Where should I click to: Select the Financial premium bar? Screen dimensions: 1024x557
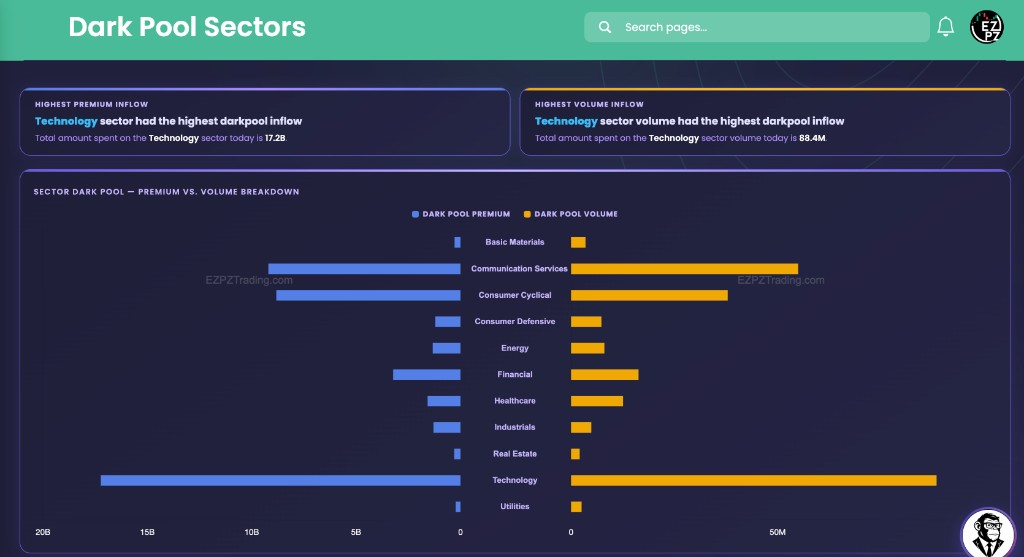pos(427,375)
